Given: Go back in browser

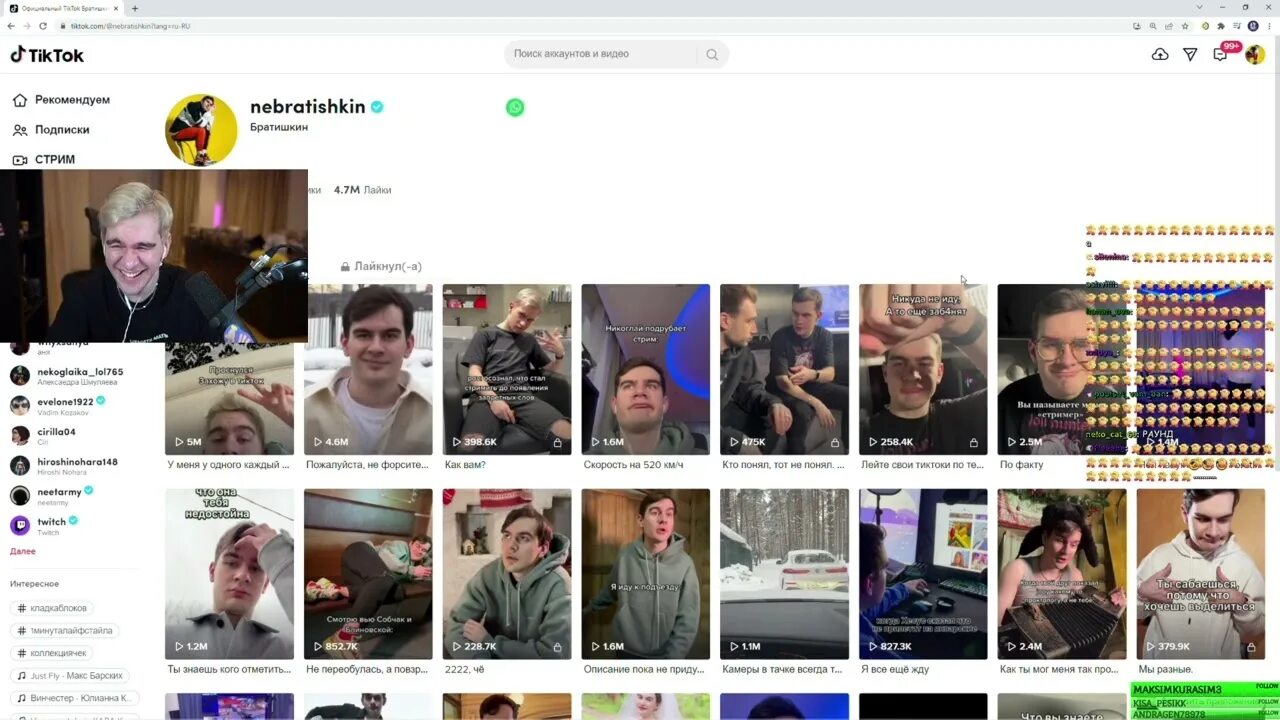Looking at the screenshot, I should [x=12, y=26].
